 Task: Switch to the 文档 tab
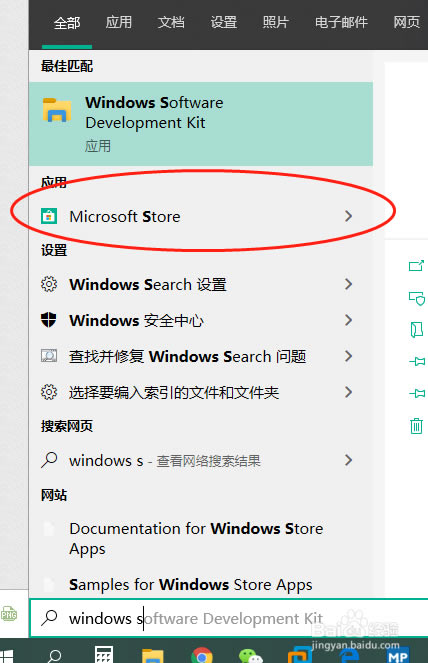[x=171, y=22]
